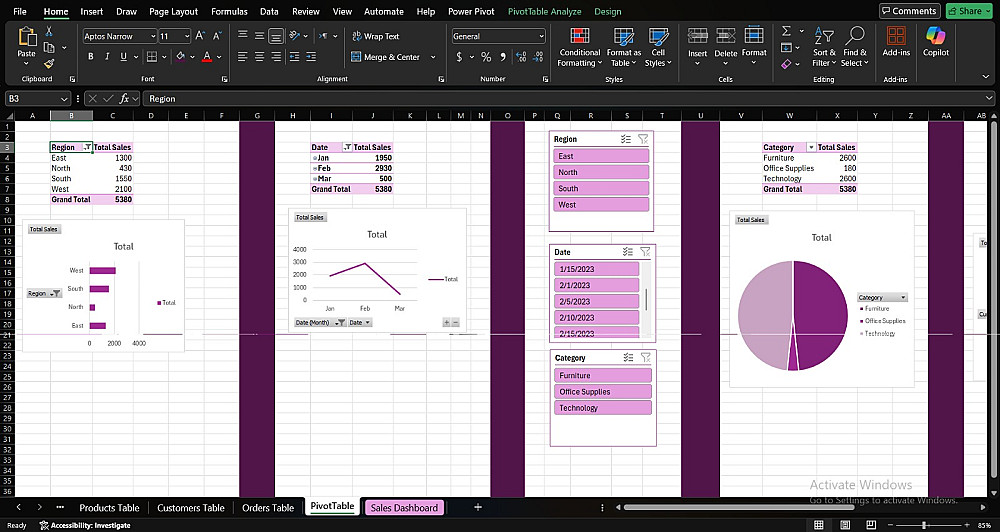This screenshot has height=532, width=1000.
Task: Open Conditional Formatting in the Styles group
Action: tap(580, 45)
